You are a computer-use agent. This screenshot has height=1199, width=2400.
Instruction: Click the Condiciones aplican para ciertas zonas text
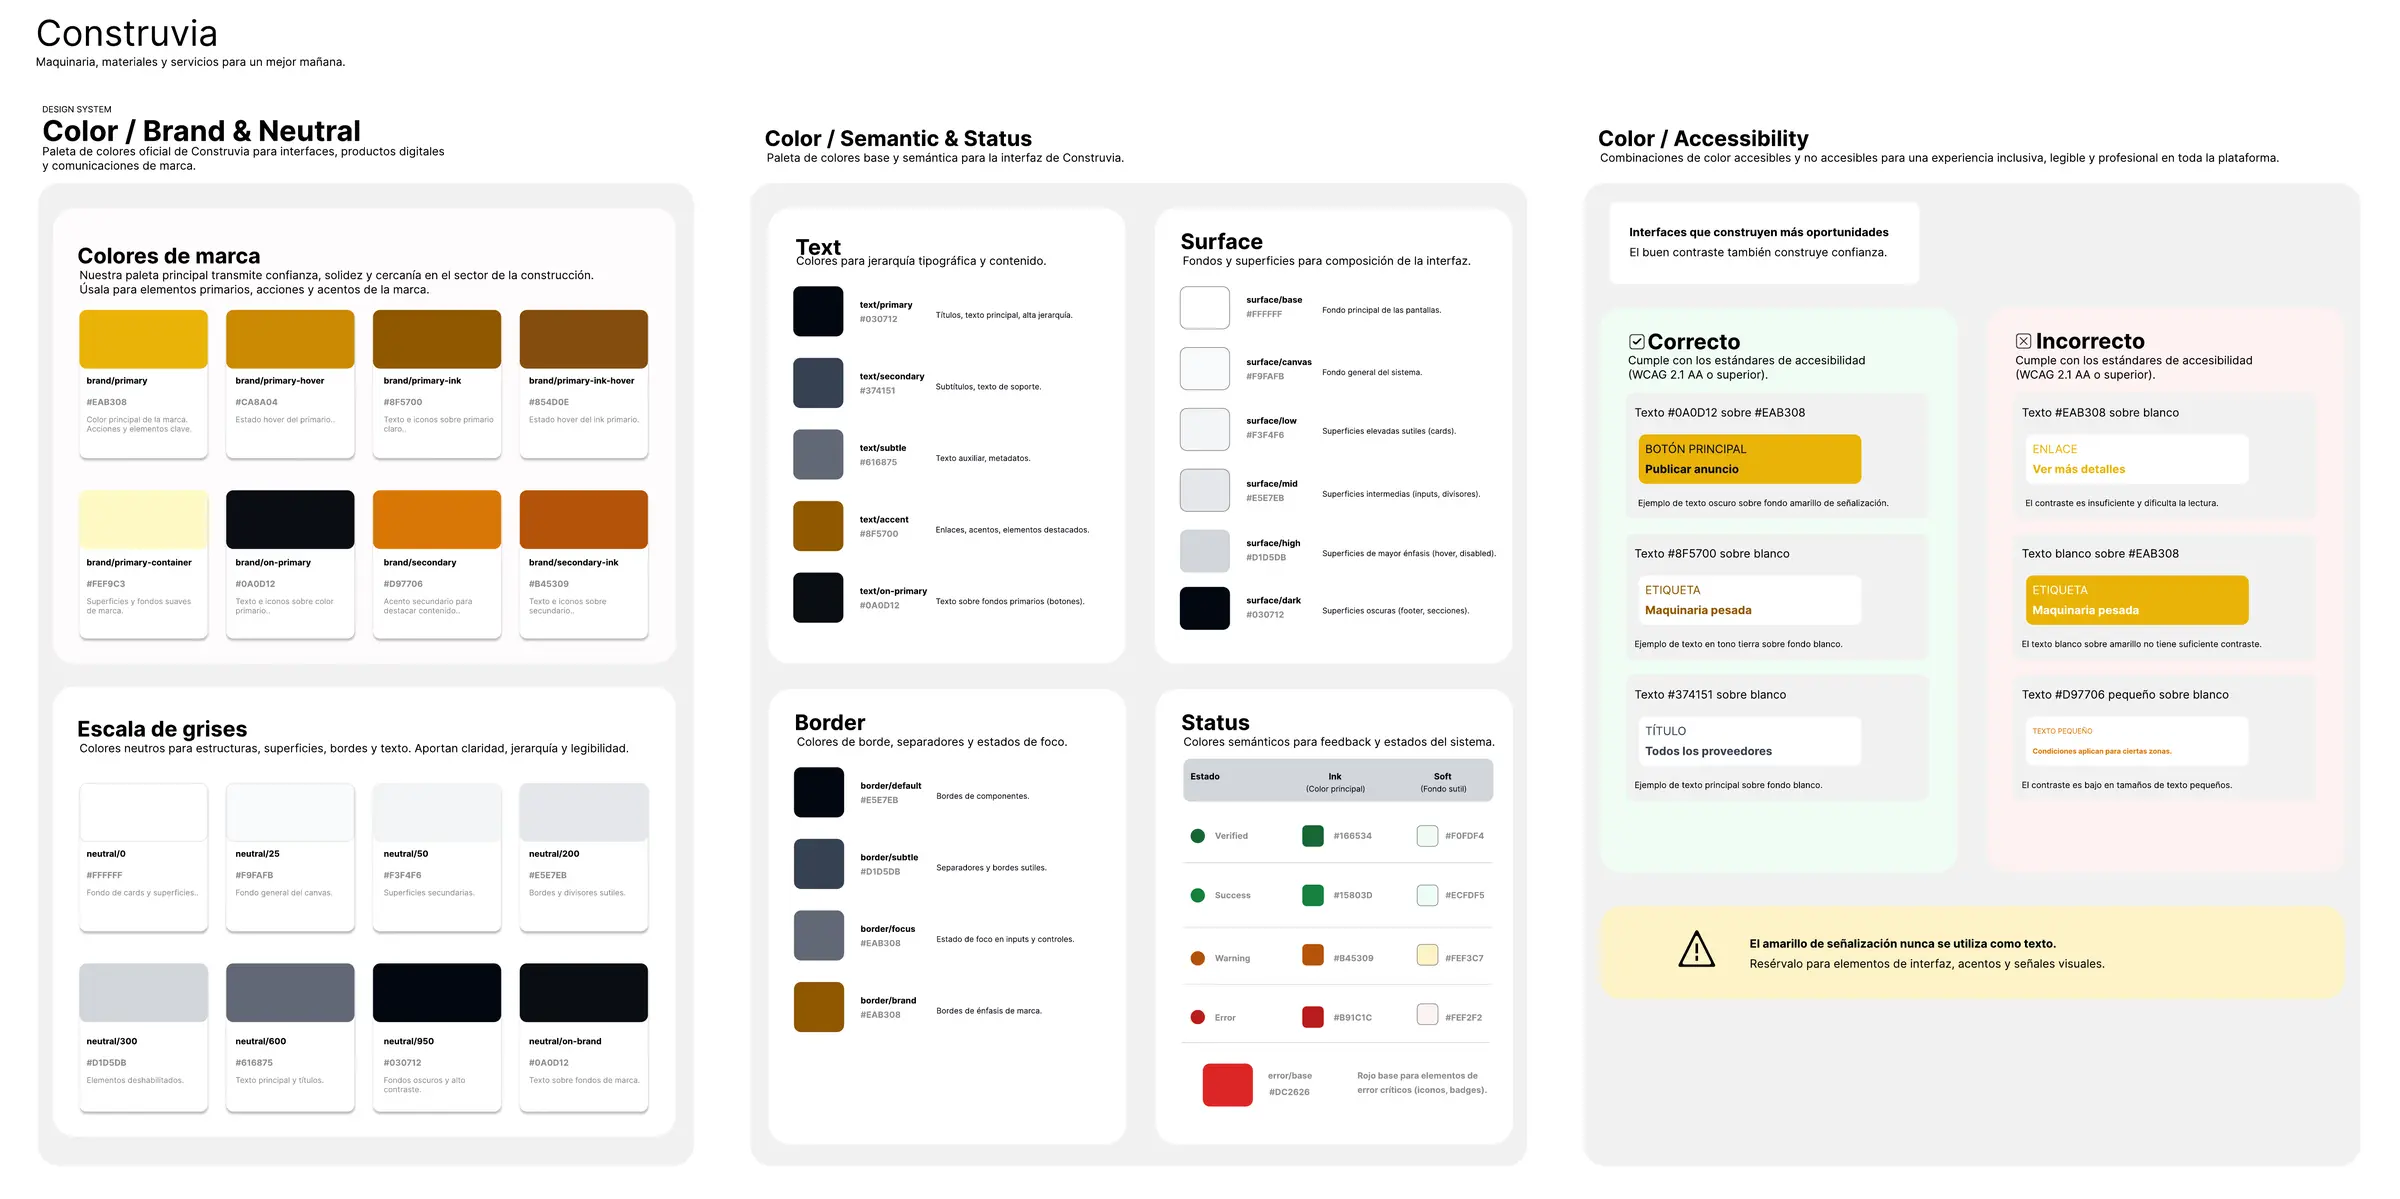2102,751
